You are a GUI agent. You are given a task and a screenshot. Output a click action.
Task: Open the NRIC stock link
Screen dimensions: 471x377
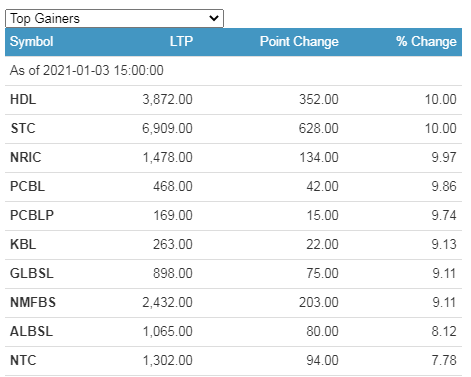coord(26,157)
